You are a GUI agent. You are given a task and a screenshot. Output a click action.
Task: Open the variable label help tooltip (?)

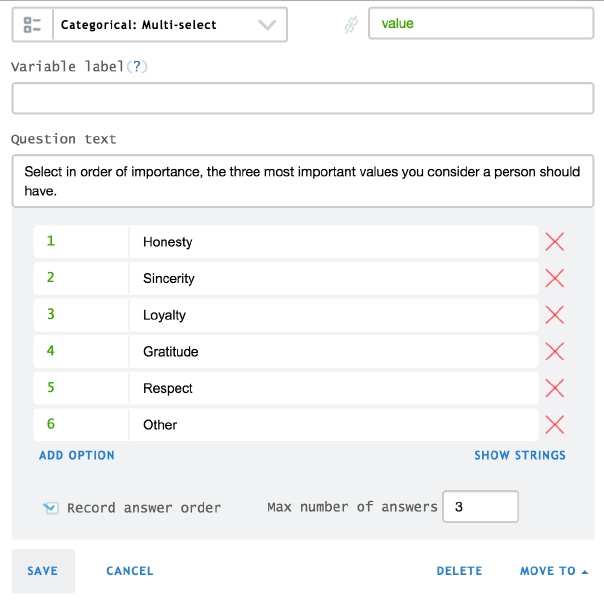(x=136, y=66)
